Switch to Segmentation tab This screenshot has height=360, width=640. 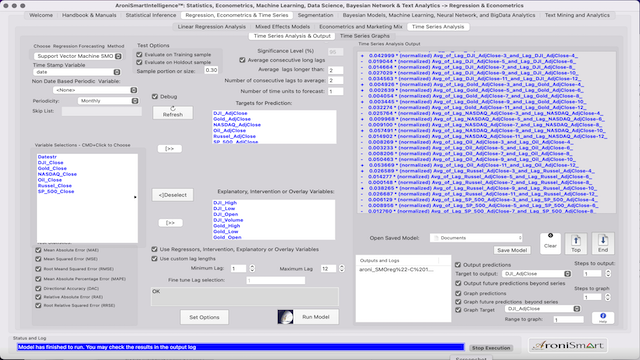click(315, 15)
